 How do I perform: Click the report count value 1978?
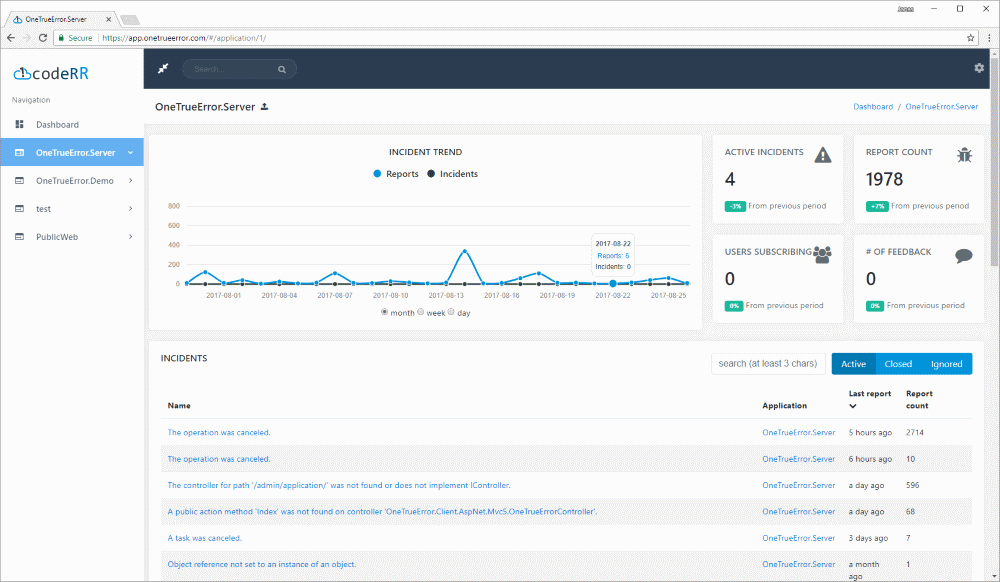(884, 179)
